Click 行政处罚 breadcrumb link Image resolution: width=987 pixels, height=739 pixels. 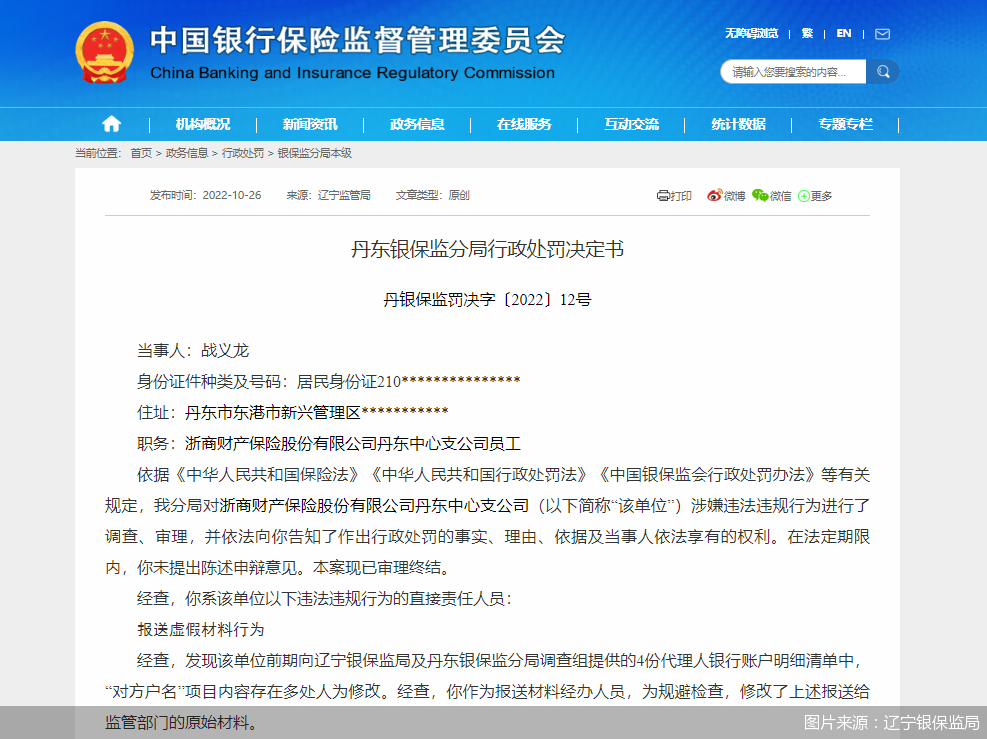pos(242,153)
